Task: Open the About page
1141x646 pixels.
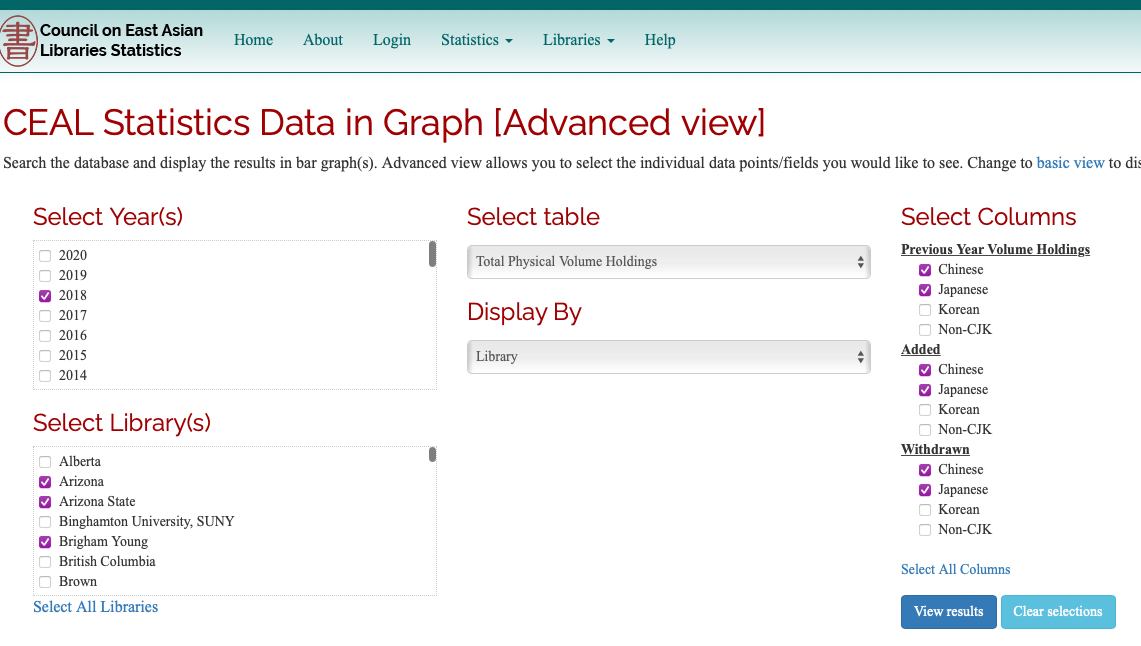Action: [322, 40]
